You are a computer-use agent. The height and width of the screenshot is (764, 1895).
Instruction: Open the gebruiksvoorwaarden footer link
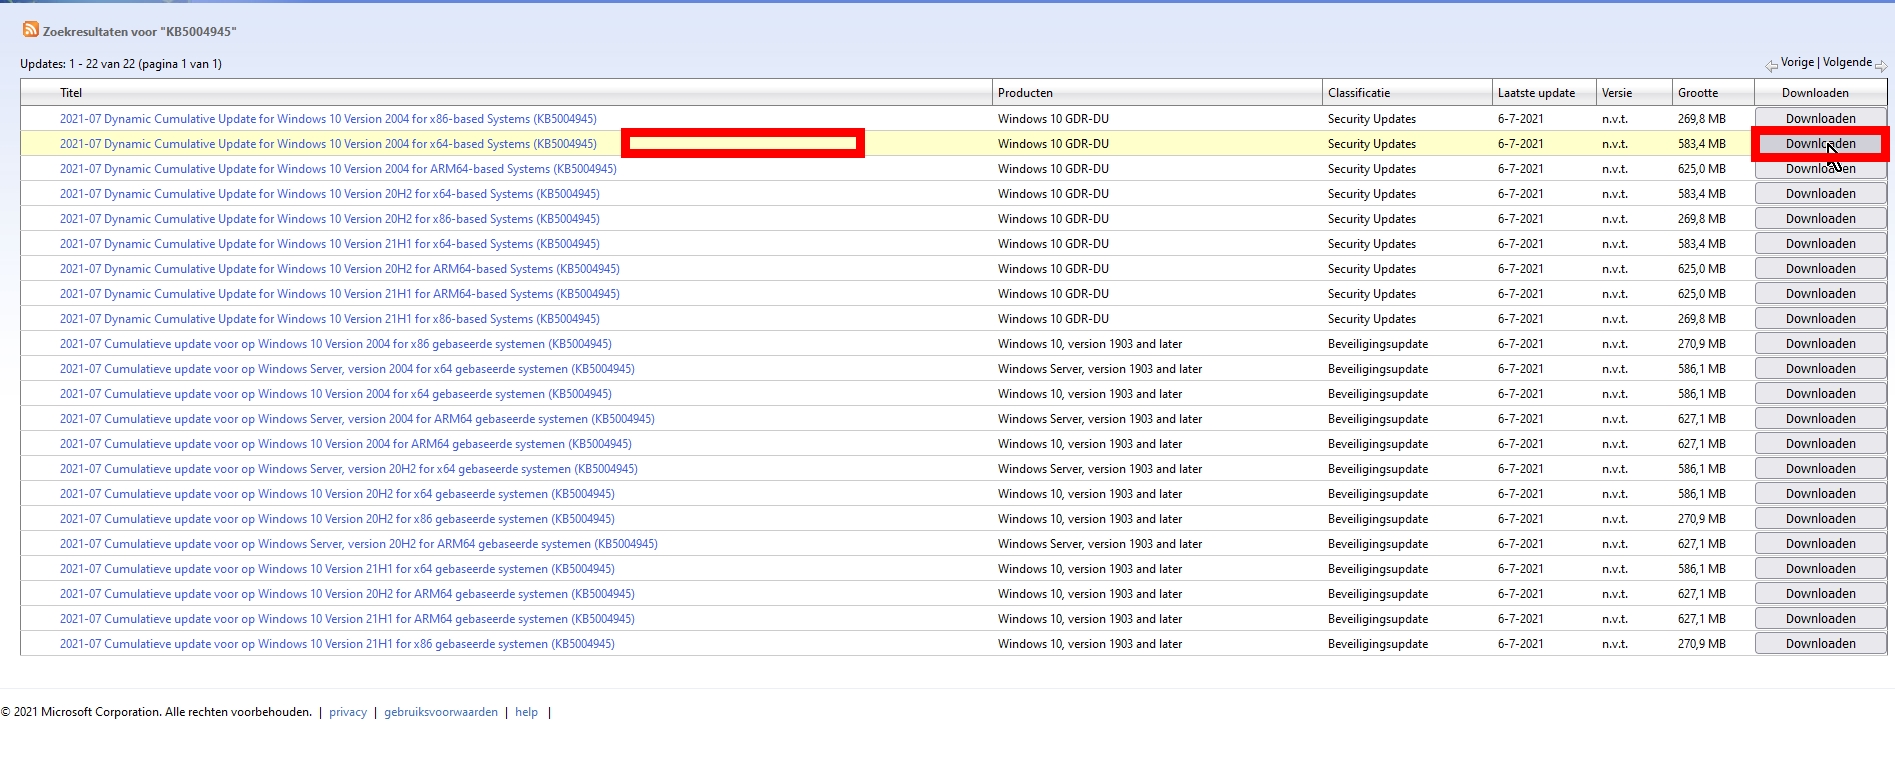(x=441, y=712)
